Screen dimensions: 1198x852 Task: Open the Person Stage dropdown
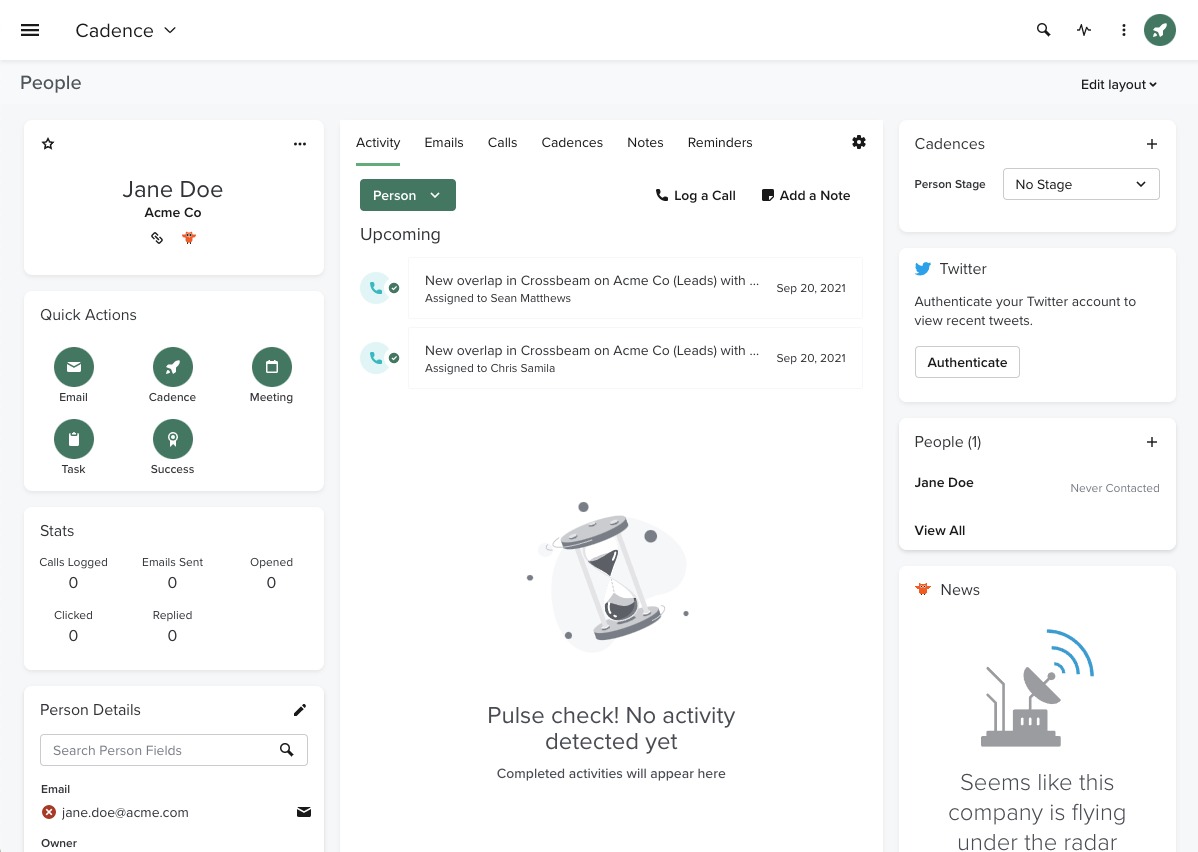click(x=1080, y=184)
